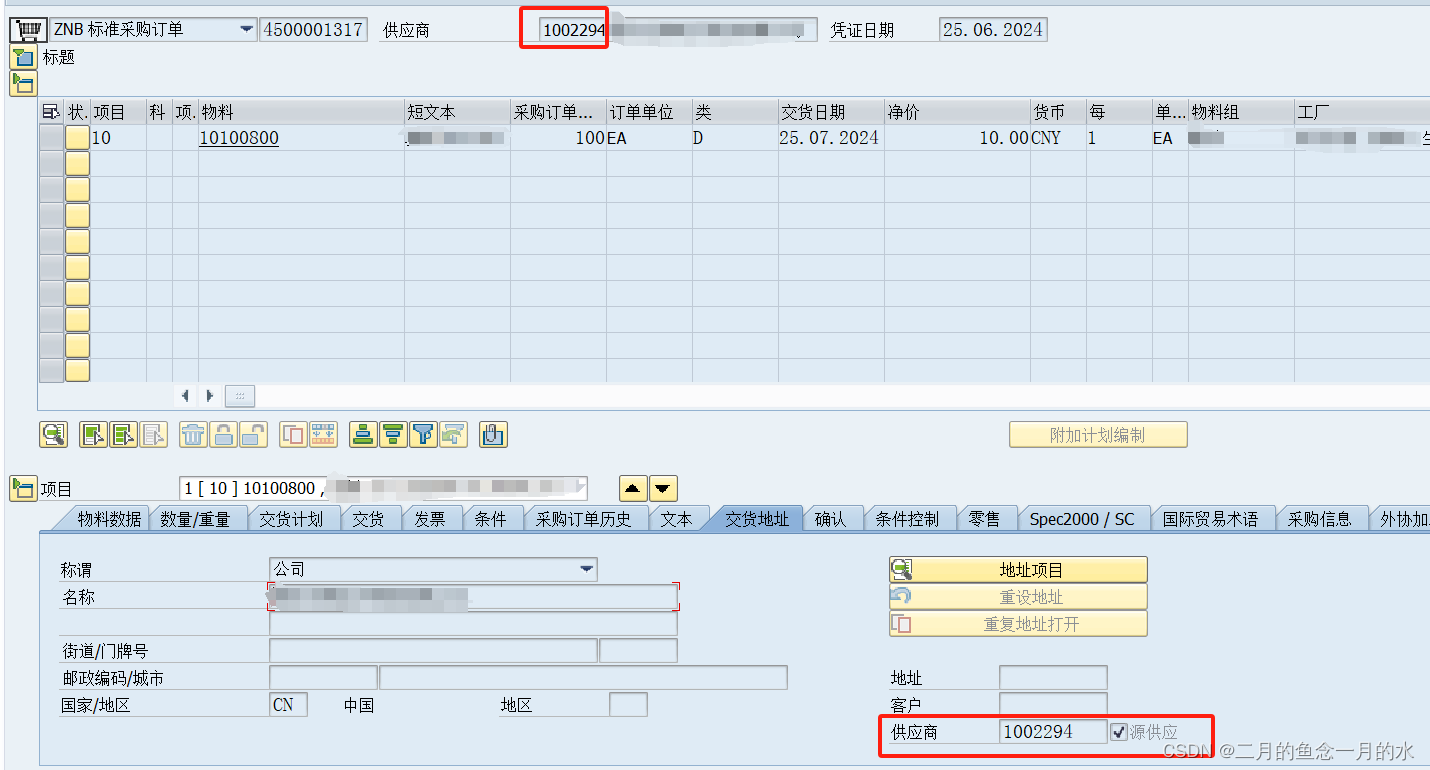This screenshot has height=770, width=1430.
Task: Open the item selector 1 [ 10 ] 10100800
Action: [384, 488]
